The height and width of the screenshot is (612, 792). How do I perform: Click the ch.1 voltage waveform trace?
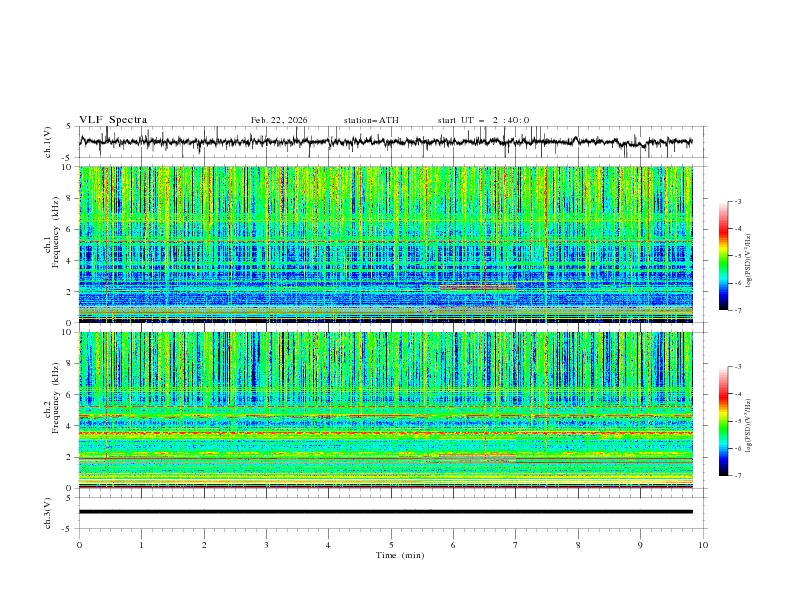pos(385,142)
